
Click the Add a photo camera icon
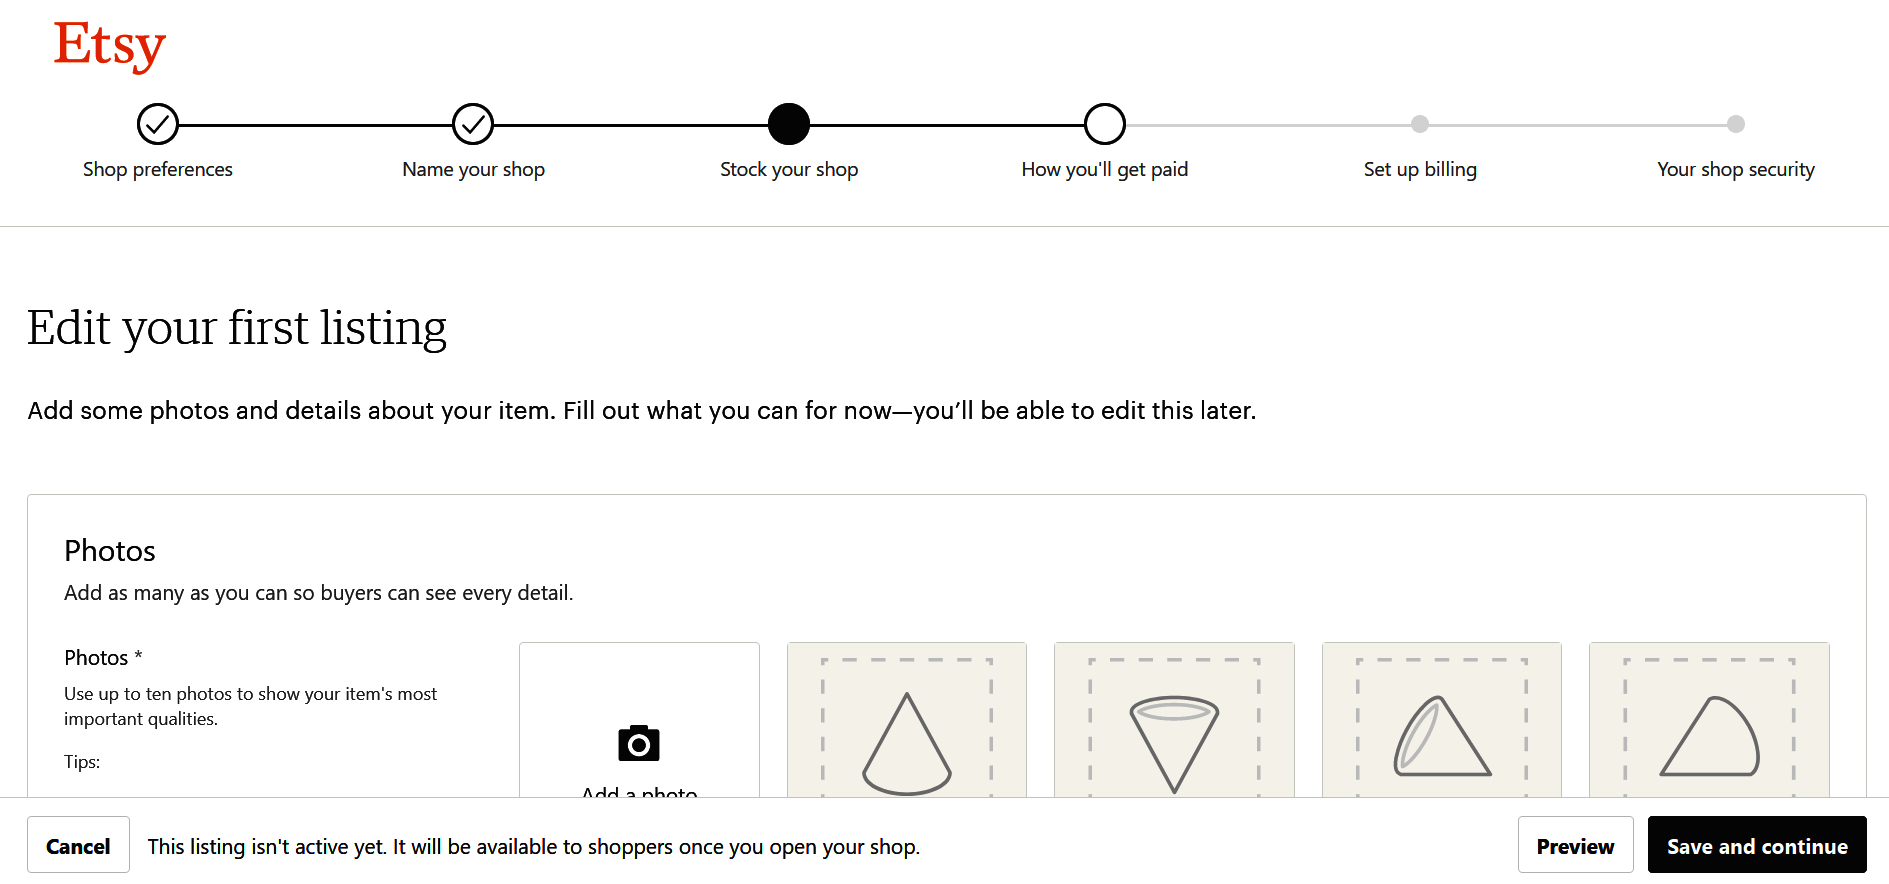[x=637, y=742]
